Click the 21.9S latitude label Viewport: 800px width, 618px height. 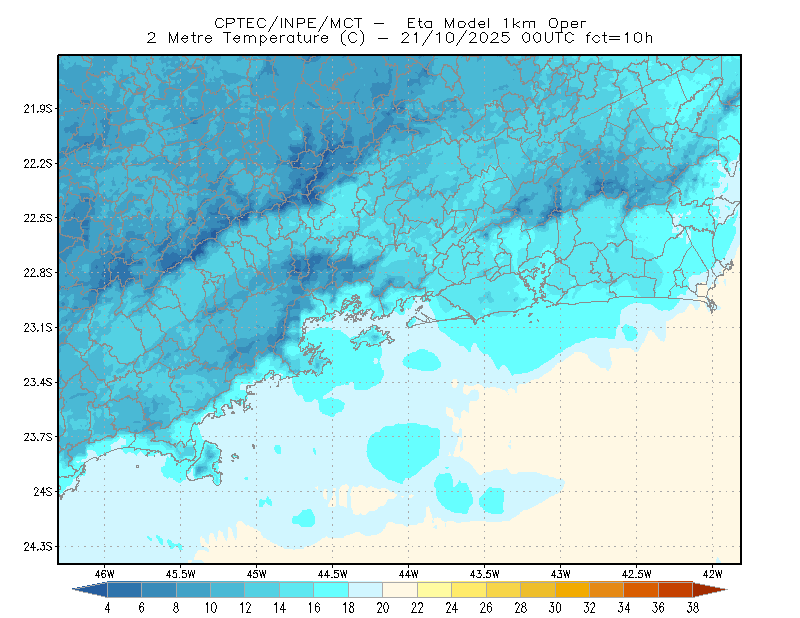[37, 109]
